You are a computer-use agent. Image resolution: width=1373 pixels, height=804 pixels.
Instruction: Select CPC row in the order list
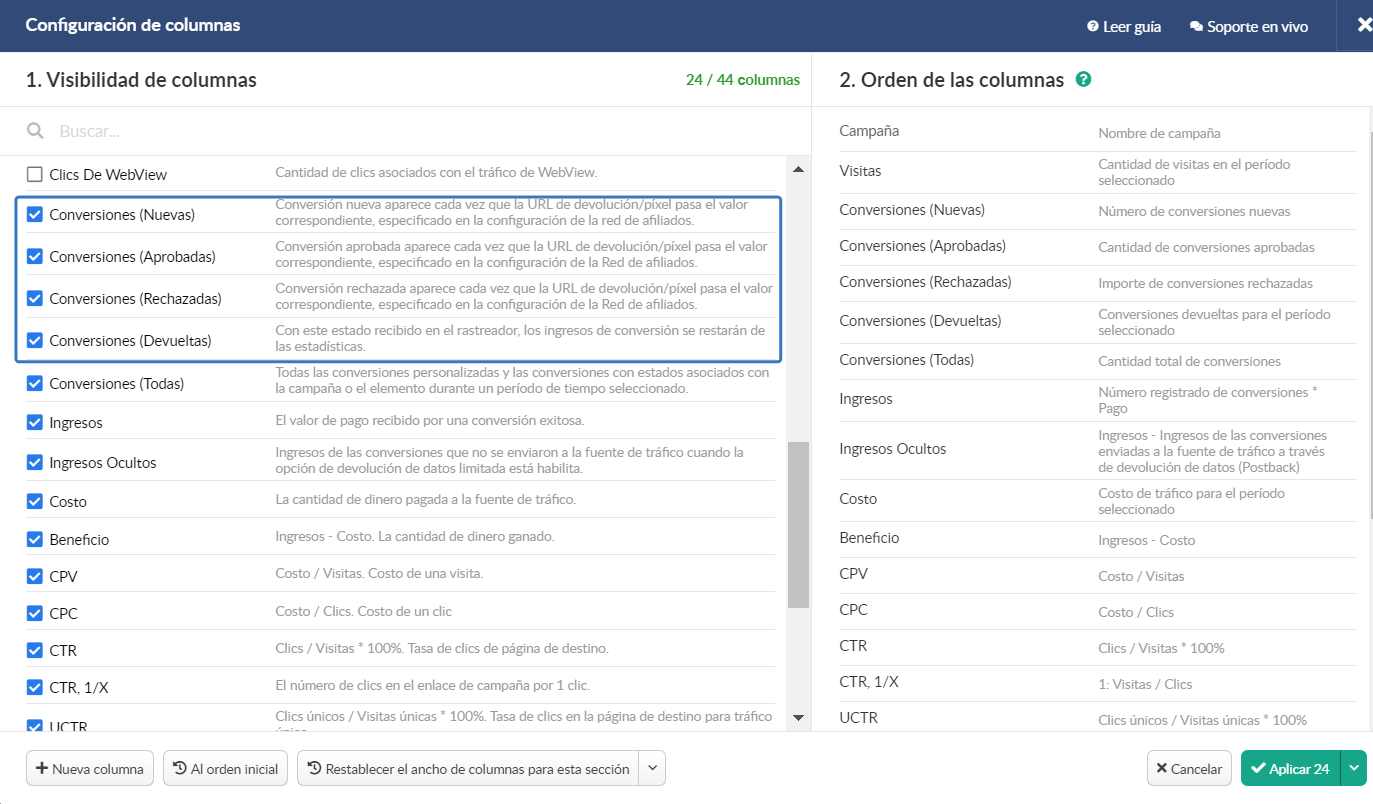(x=1098, y=610)
